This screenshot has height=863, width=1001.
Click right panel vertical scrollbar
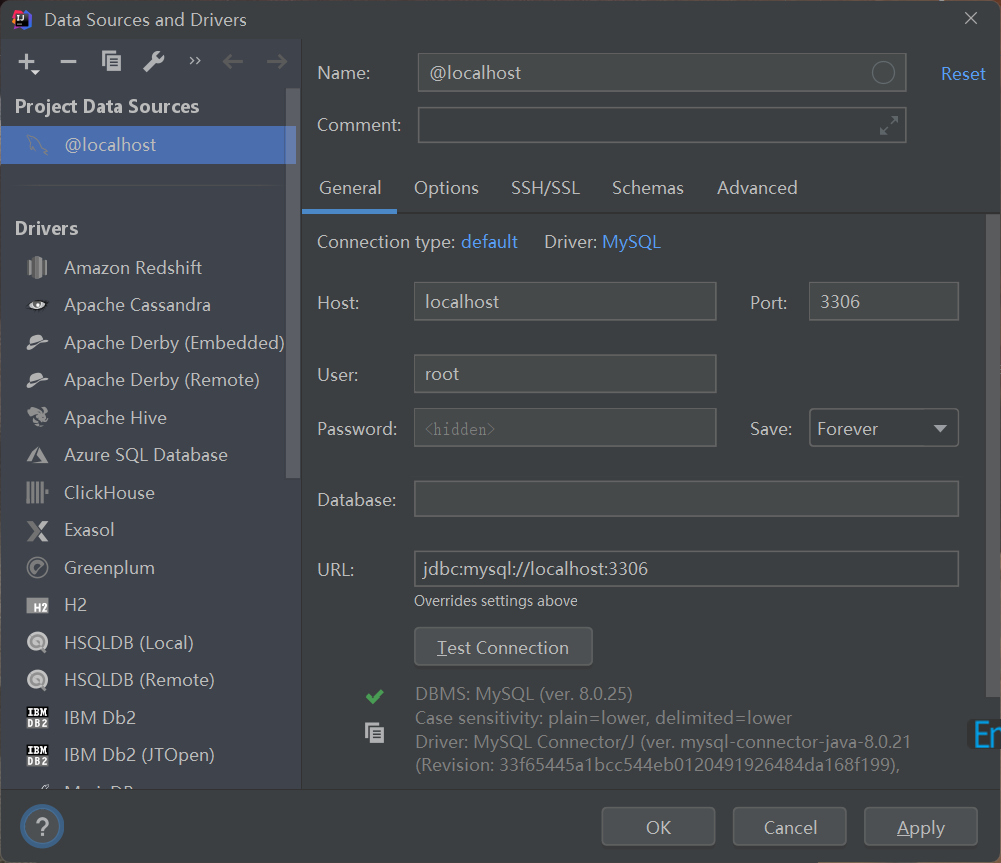pyautogui.click(x=993, y=456)
